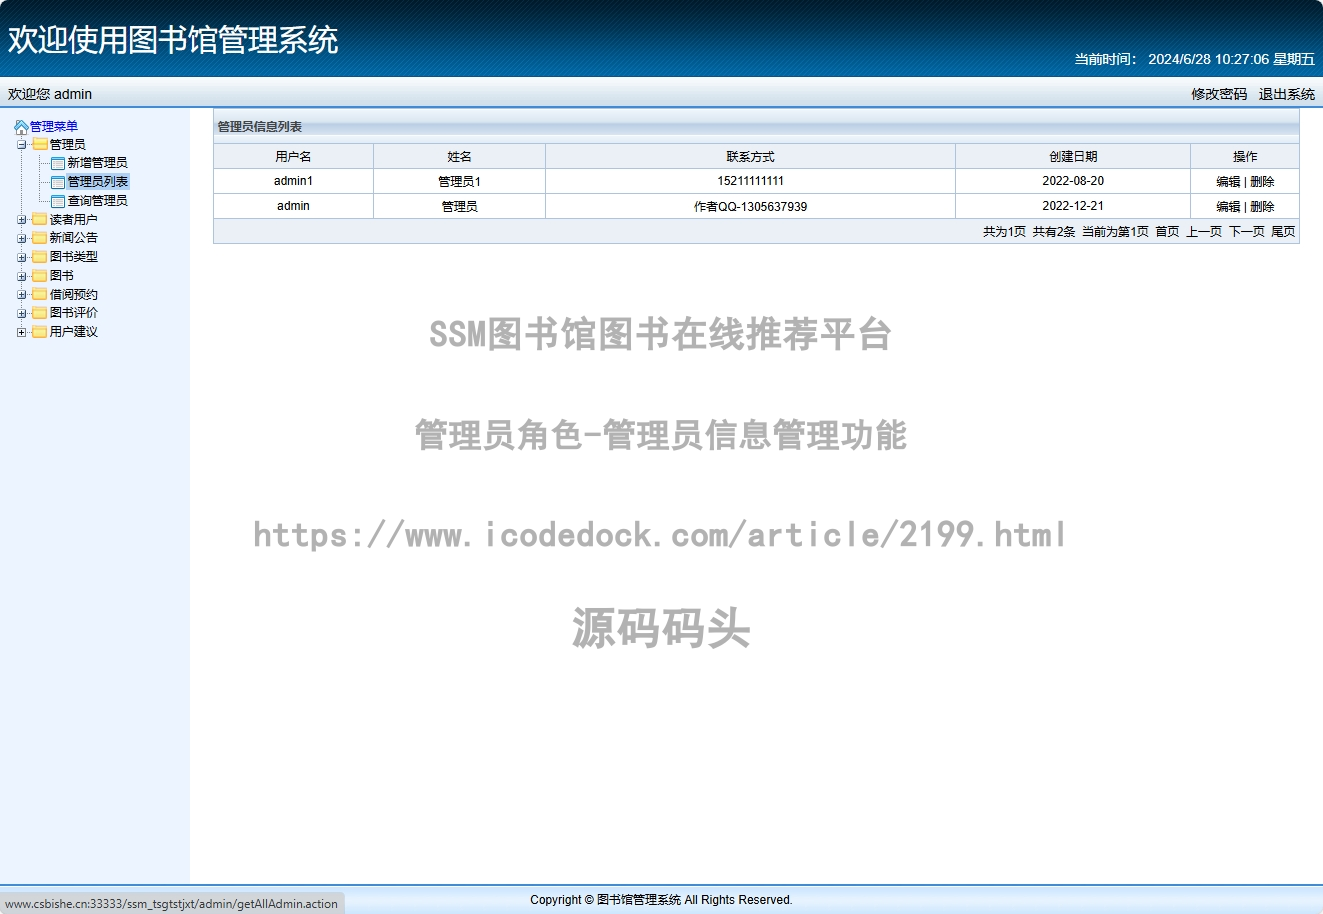Select 图书评价 in the menu tree

(x=74, y=313)
